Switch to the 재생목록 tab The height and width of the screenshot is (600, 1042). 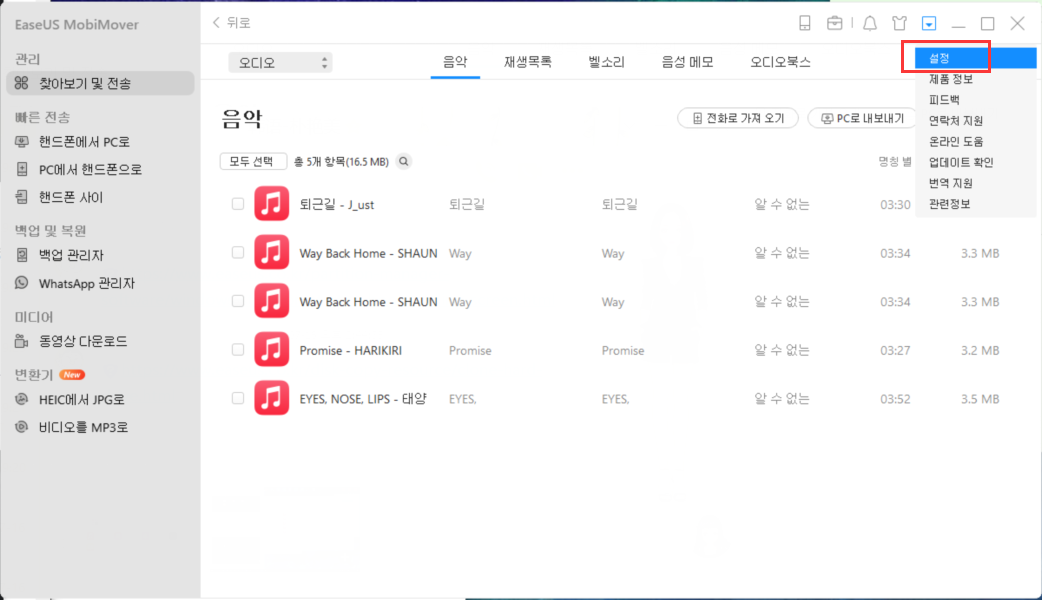pyautogui.click(x=527, y=62)
